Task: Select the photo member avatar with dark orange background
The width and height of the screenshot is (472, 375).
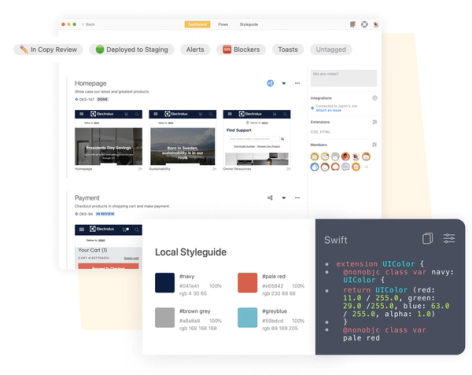Action: pyautogui.click(x=346, y=156)
